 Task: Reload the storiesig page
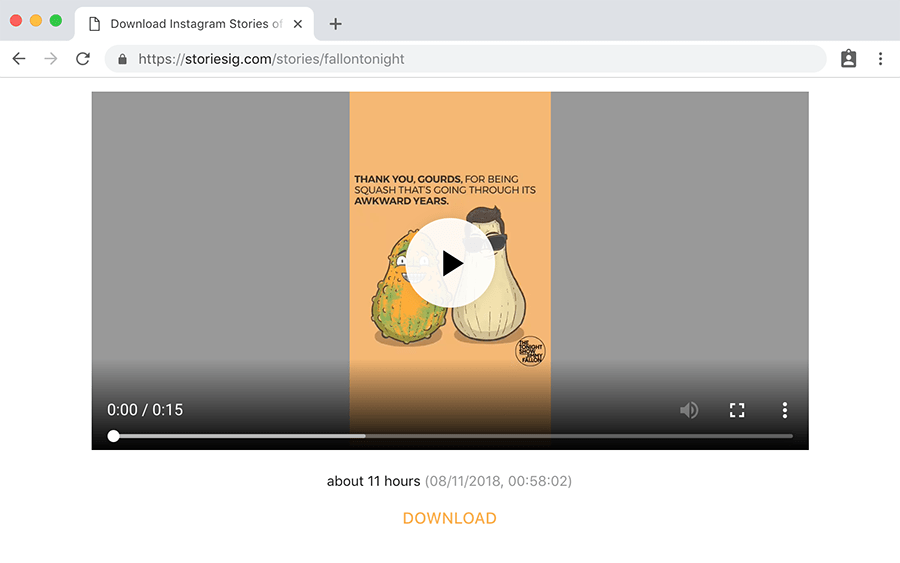(x=83, y=59)
